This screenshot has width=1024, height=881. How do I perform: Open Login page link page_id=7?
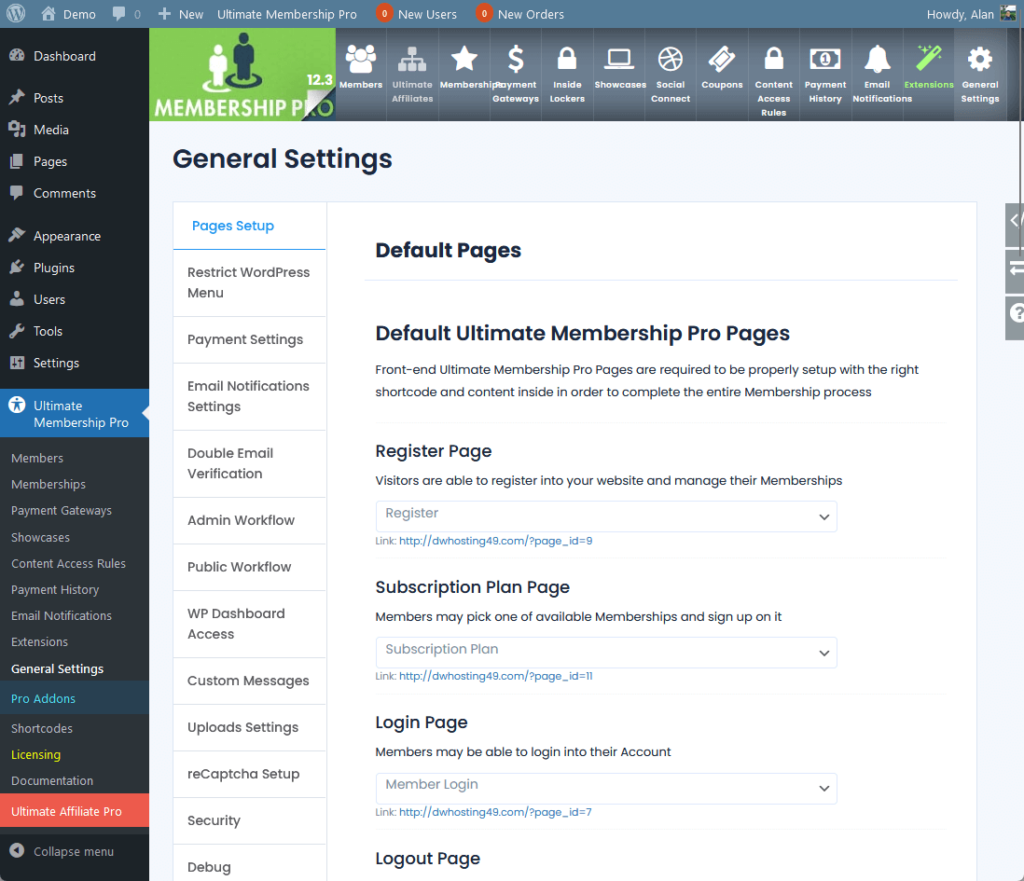(495, 812)
